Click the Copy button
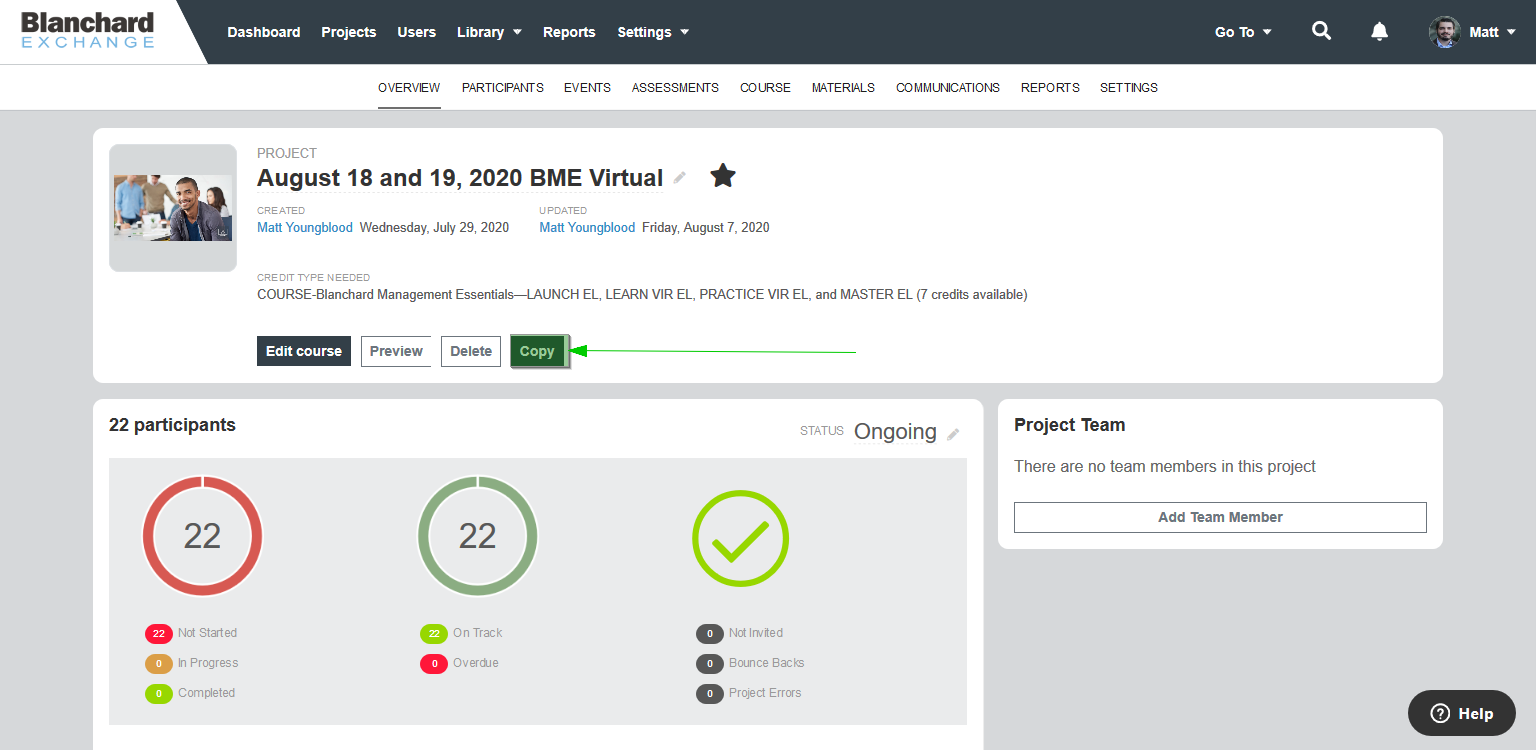 pos(538,351)
